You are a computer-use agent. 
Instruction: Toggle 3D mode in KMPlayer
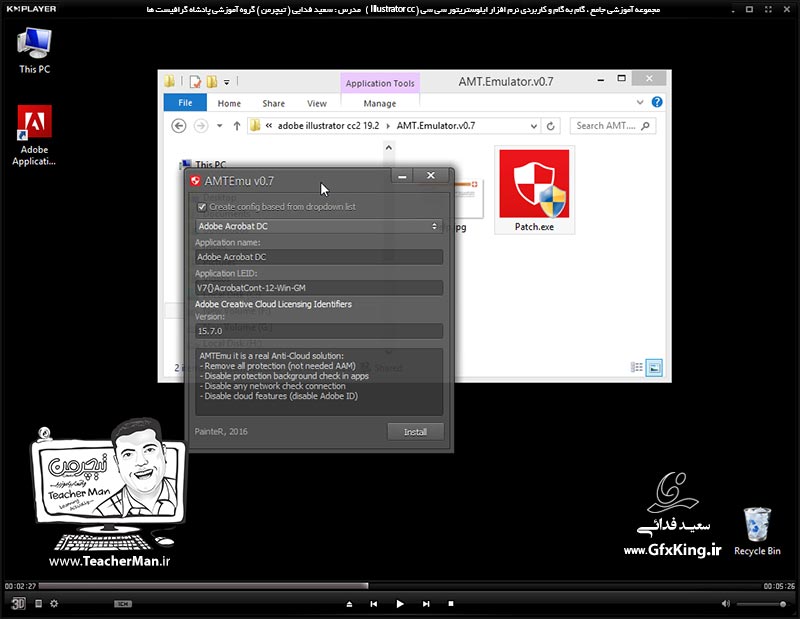[18, 603]
